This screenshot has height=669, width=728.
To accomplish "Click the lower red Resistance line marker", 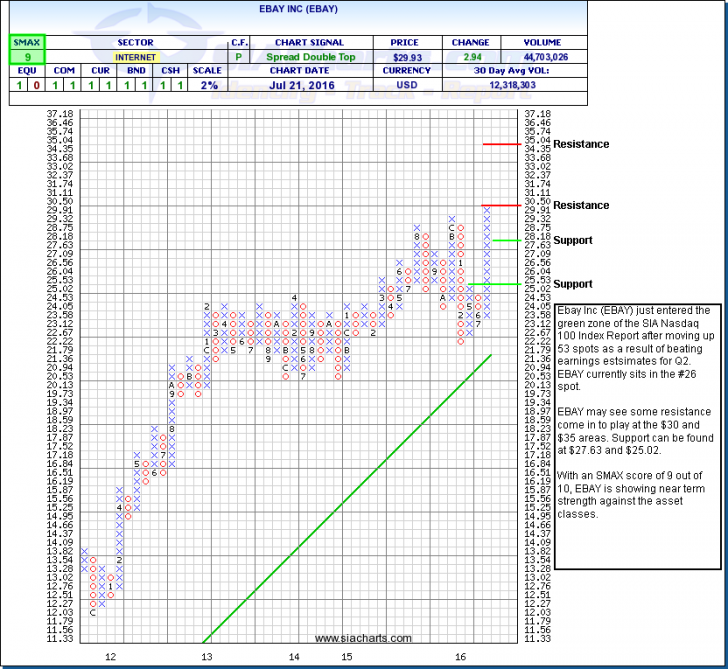I will click(500, 205).
